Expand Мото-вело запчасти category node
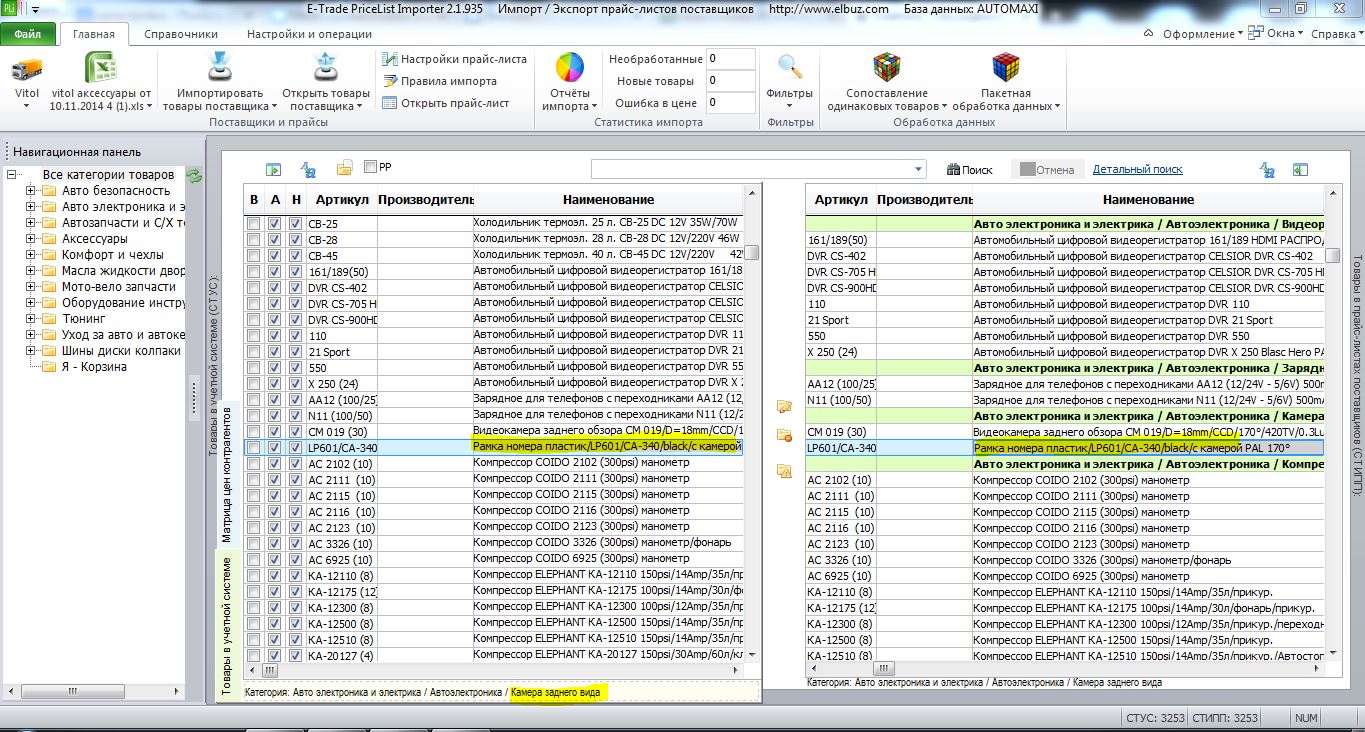 click(31, 287)
